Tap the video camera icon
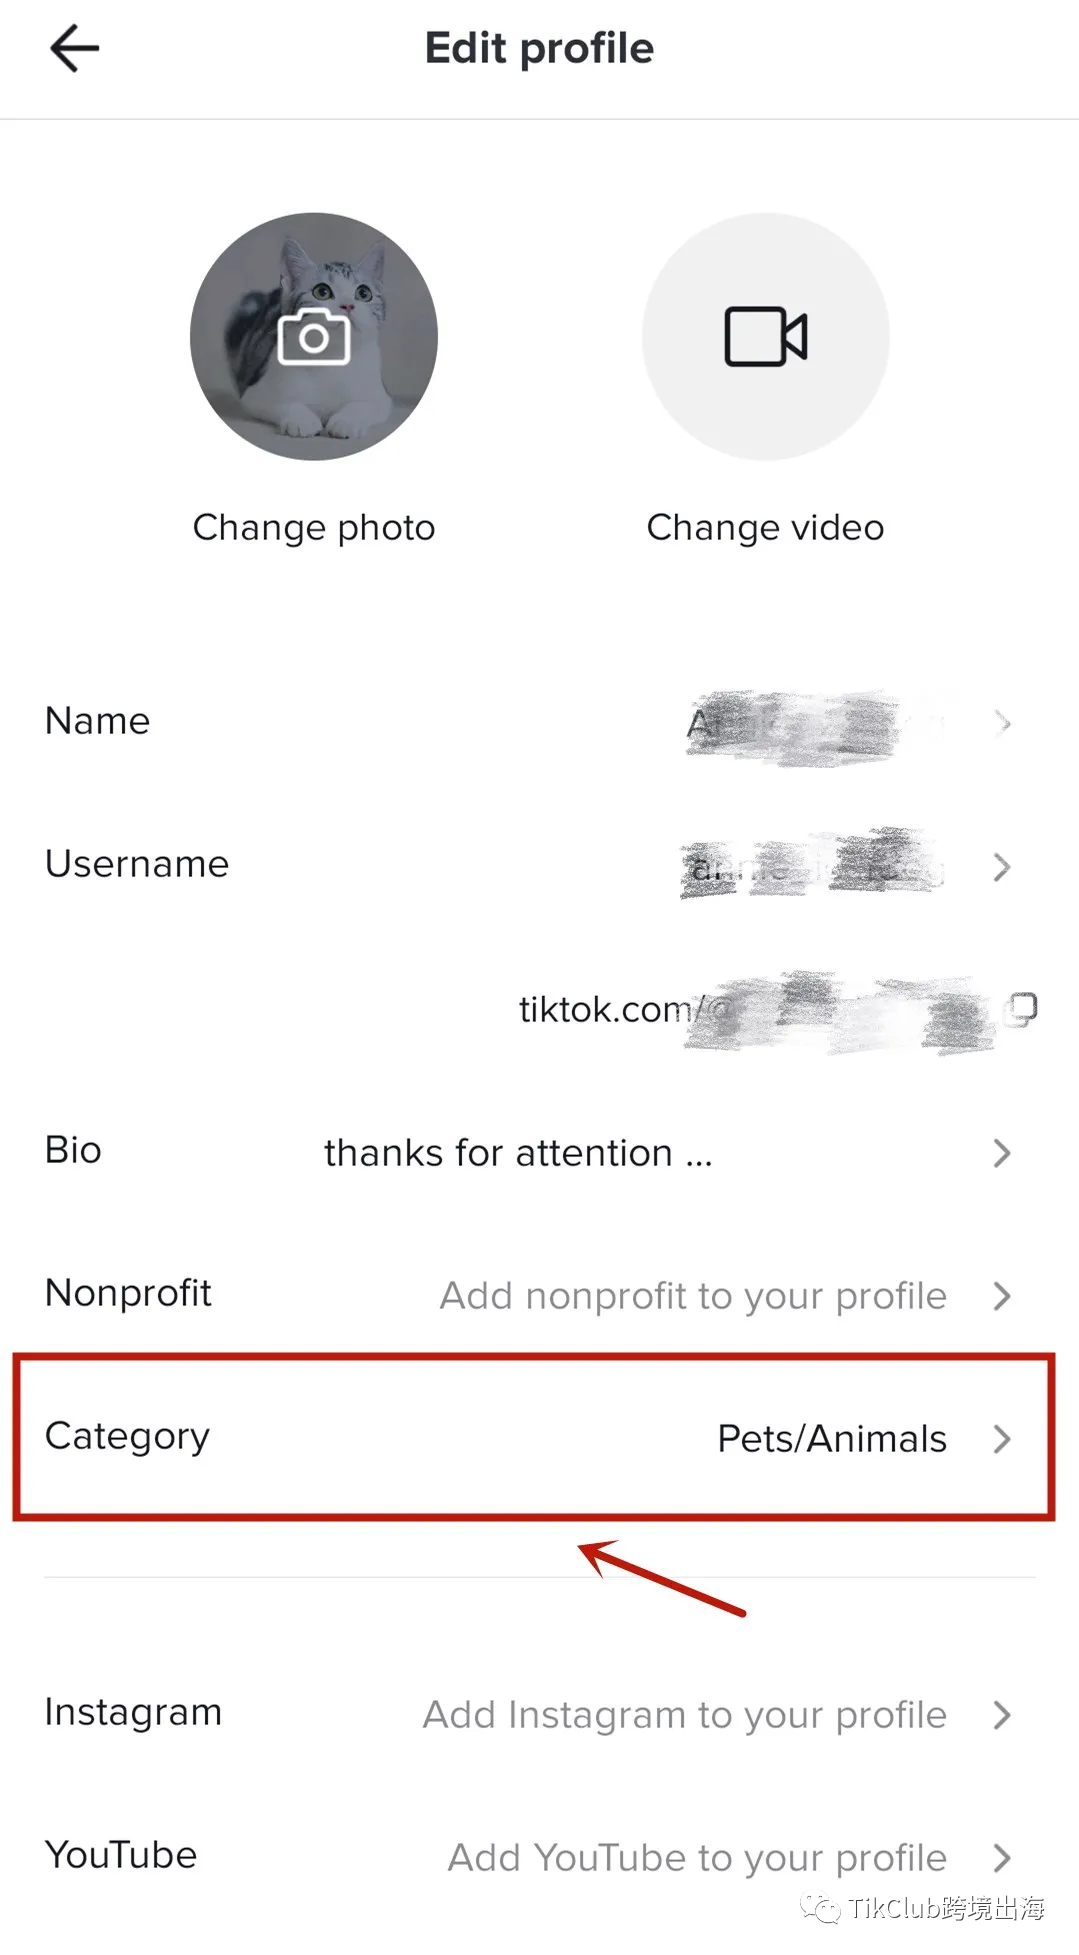 pyautogui.click(x=766, y=337)
